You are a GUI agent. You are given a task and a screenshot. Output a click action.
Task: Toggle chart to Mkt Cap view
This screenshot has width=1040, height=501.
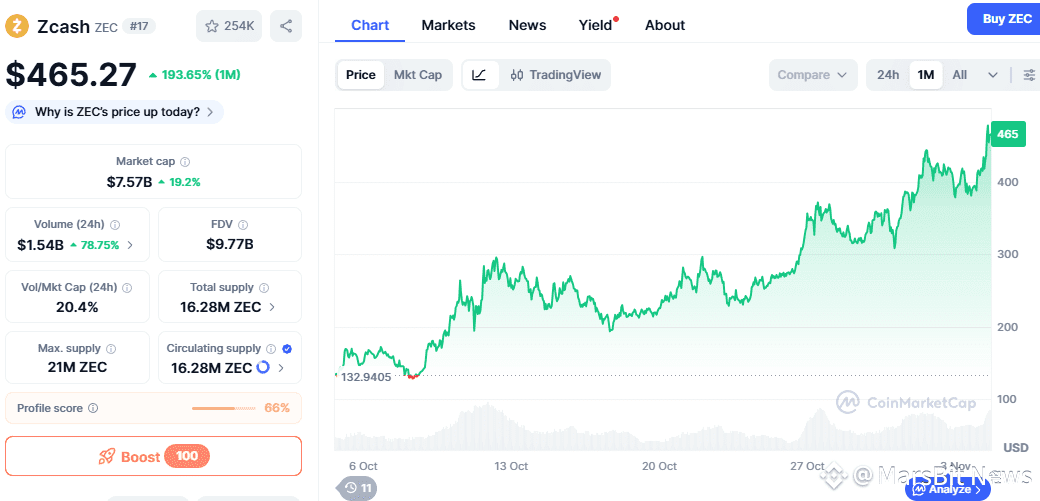pyautogui.click(x=417, y=75)
